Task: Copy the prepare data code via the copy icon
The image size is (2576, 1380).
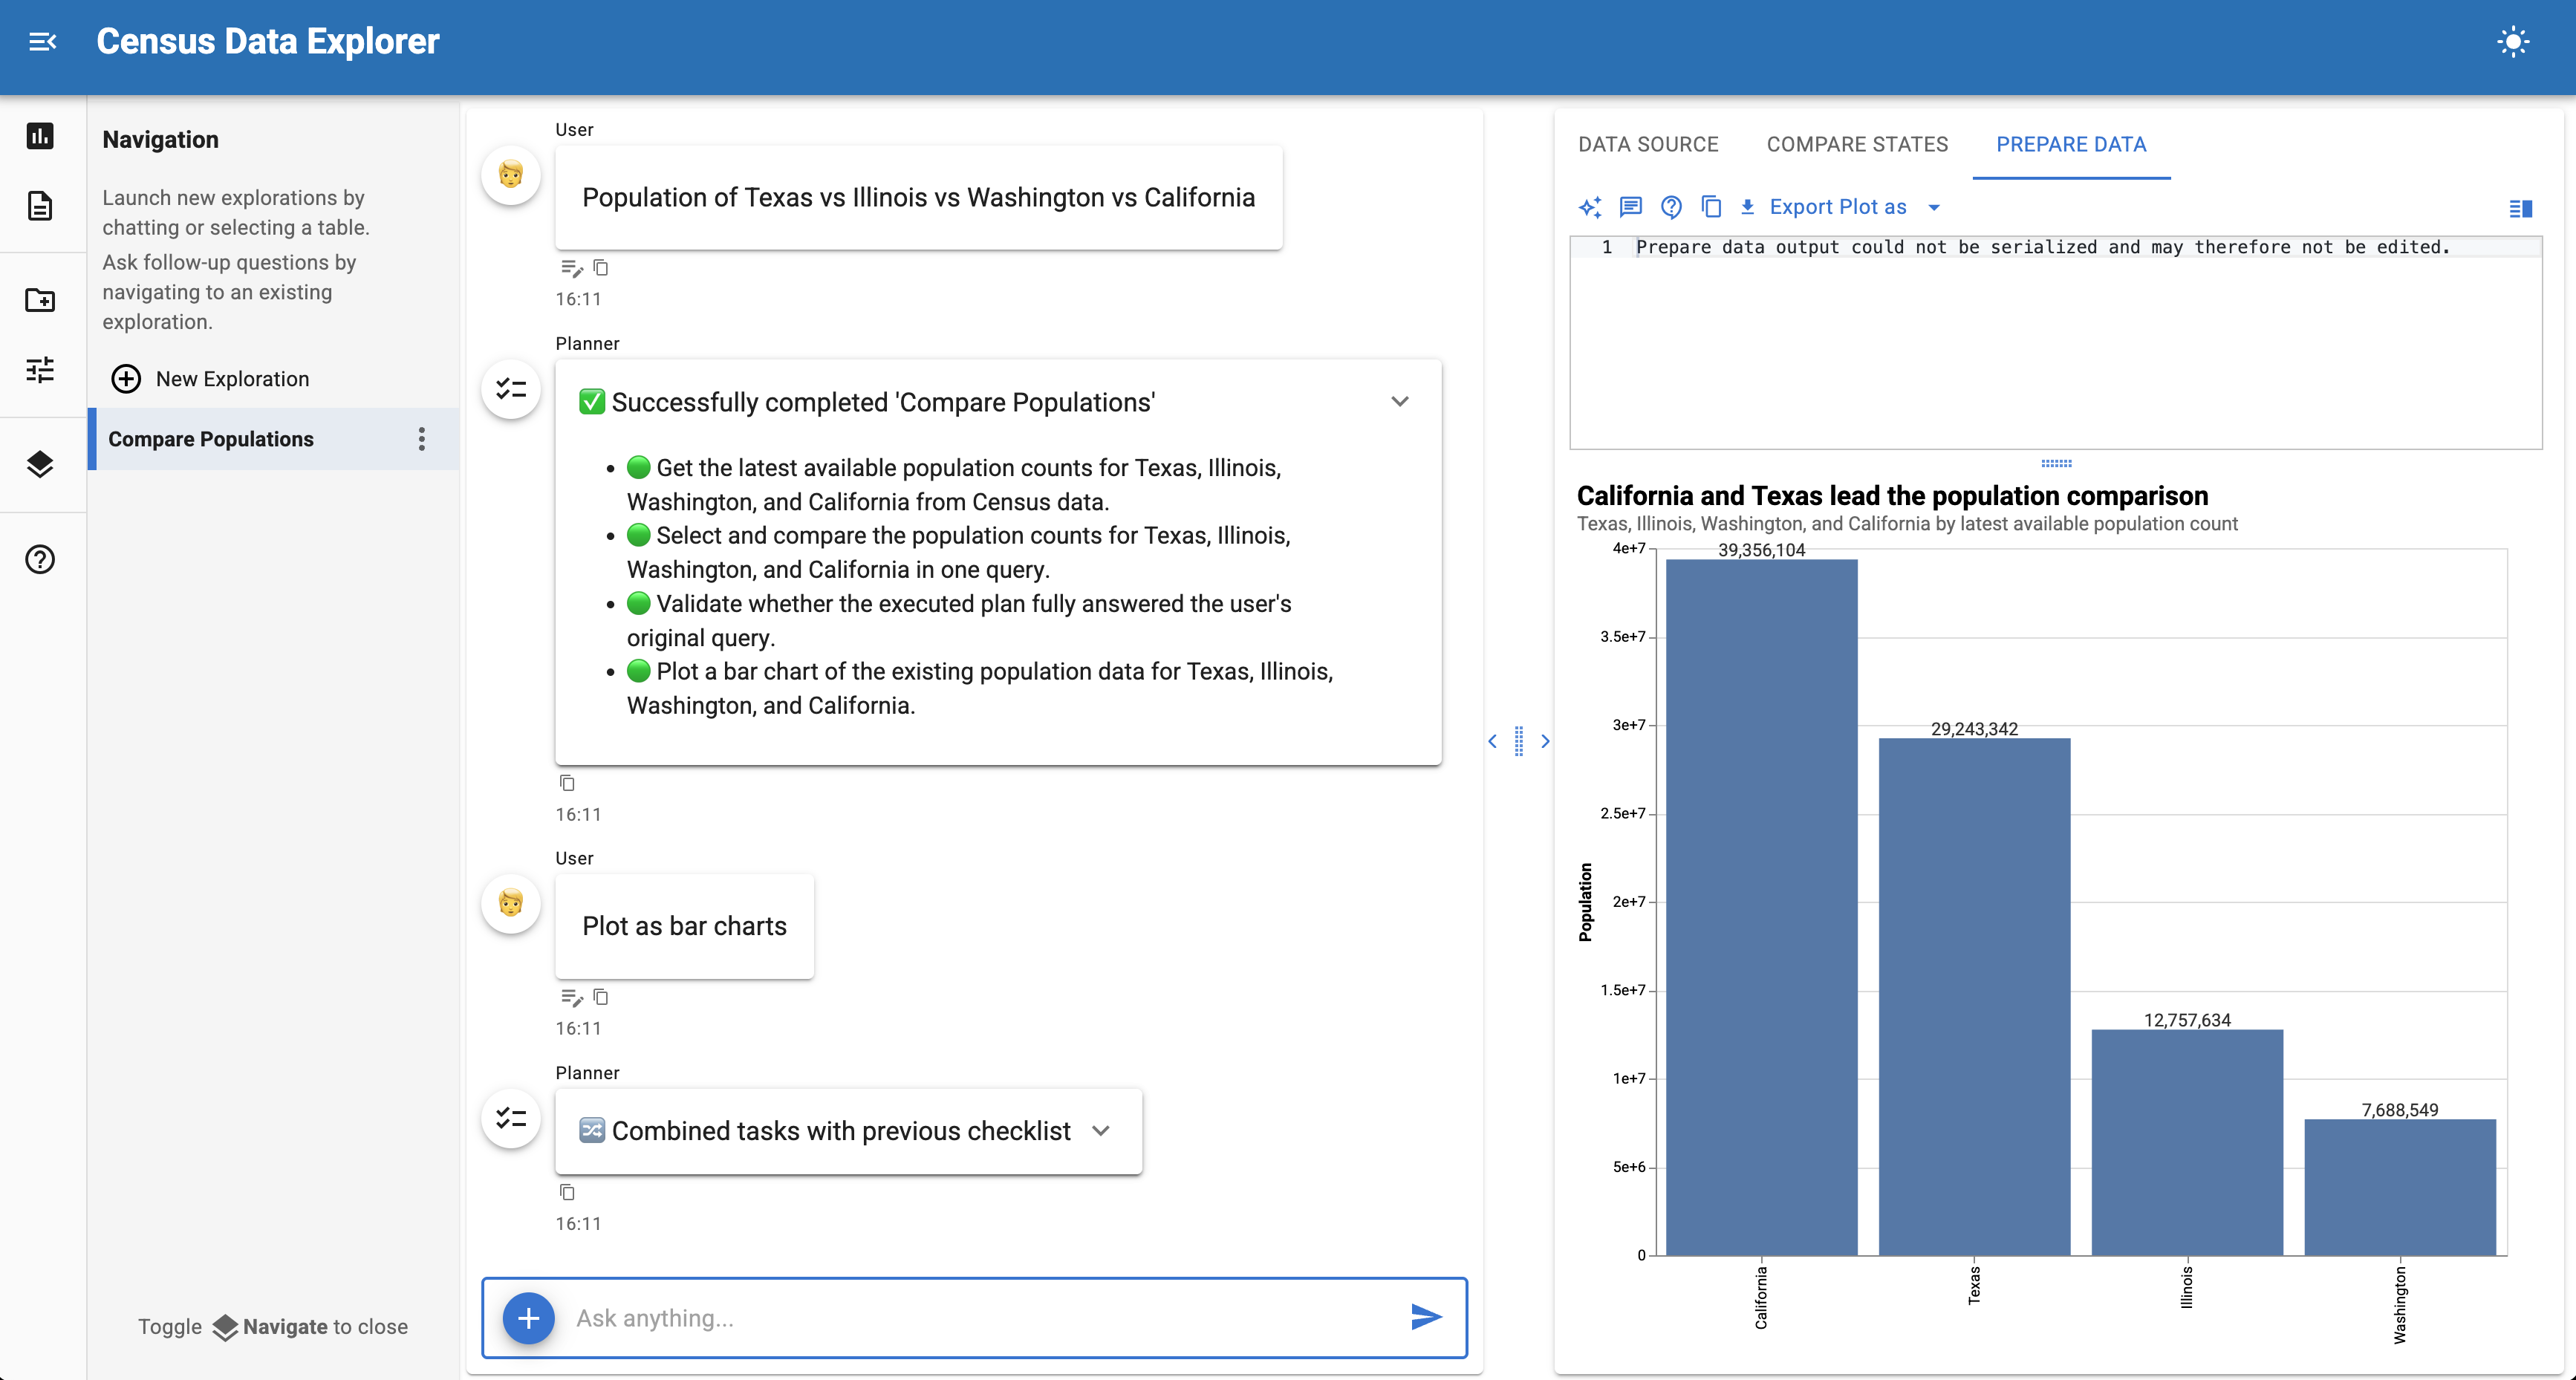Action: click(x=1711, y=207)
